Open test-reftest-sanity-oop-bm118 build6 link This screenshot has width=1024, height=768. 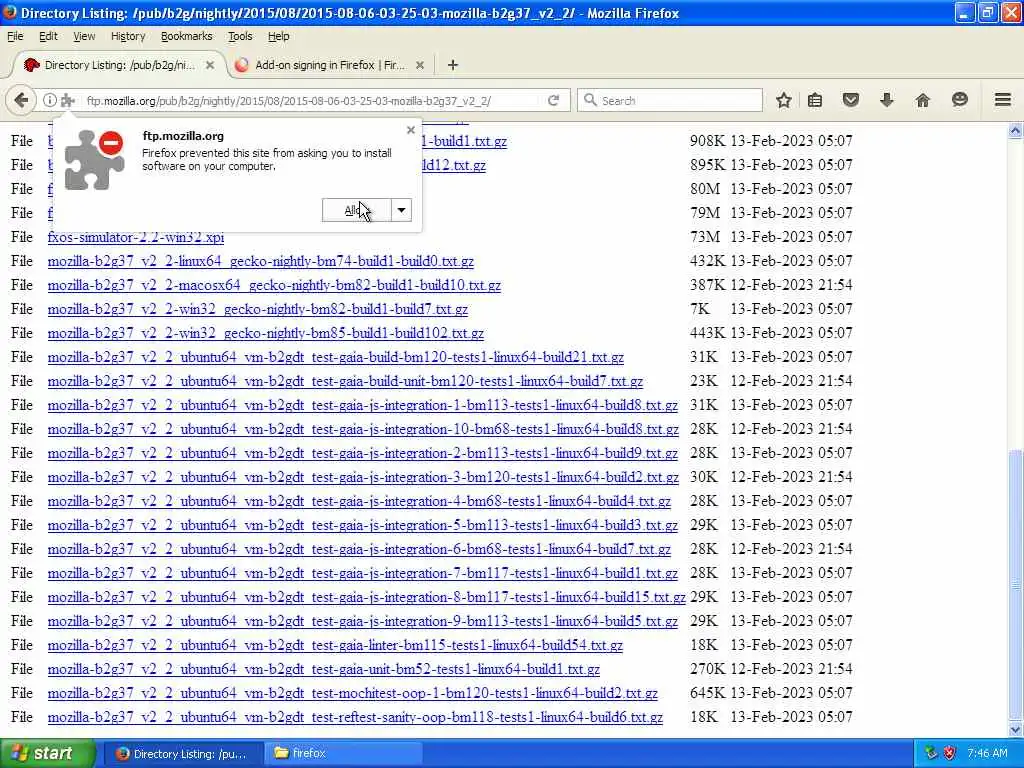click(355, 717)
